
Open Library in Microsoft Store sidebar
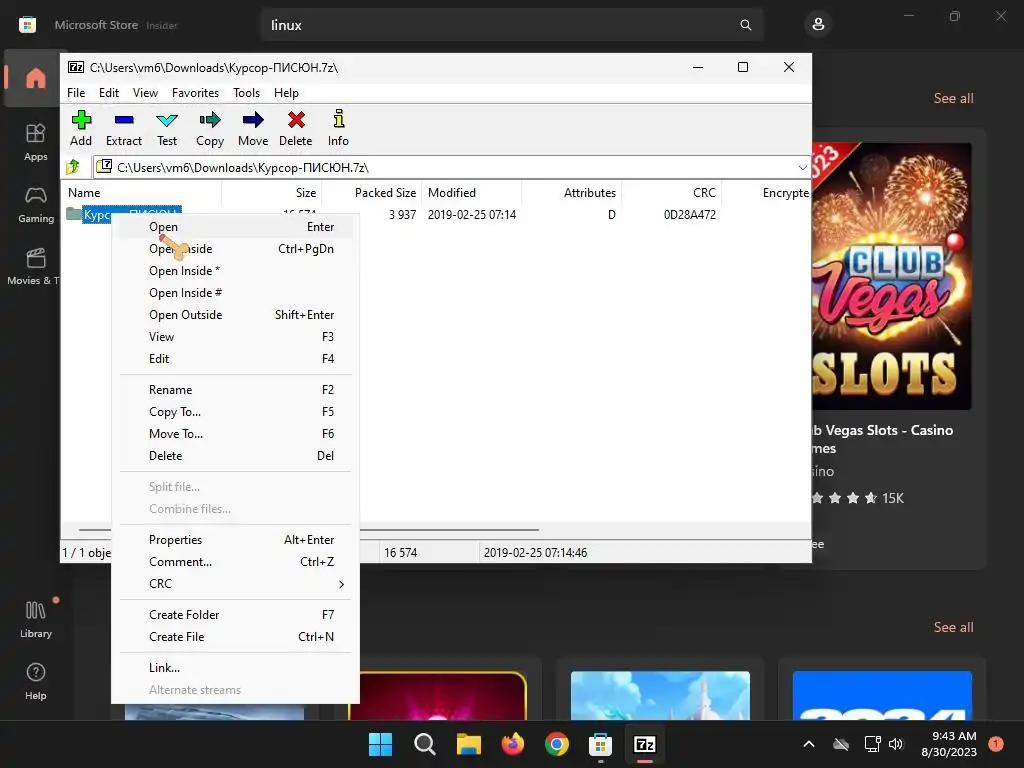pos(35,619)
